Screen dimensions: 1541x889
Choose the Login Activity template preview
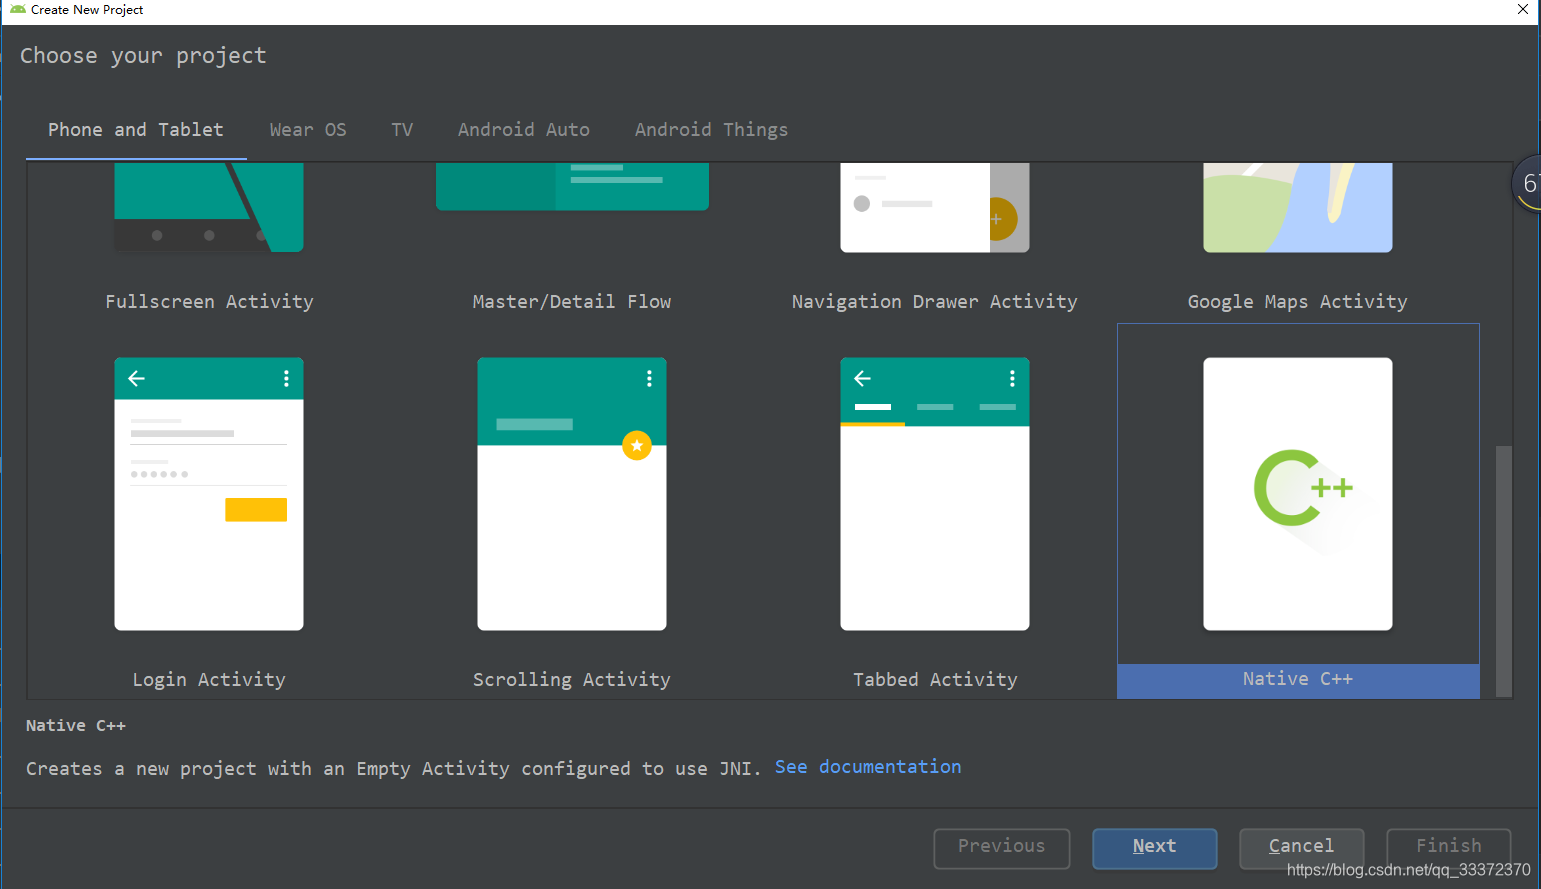click(x=209, y=494)
